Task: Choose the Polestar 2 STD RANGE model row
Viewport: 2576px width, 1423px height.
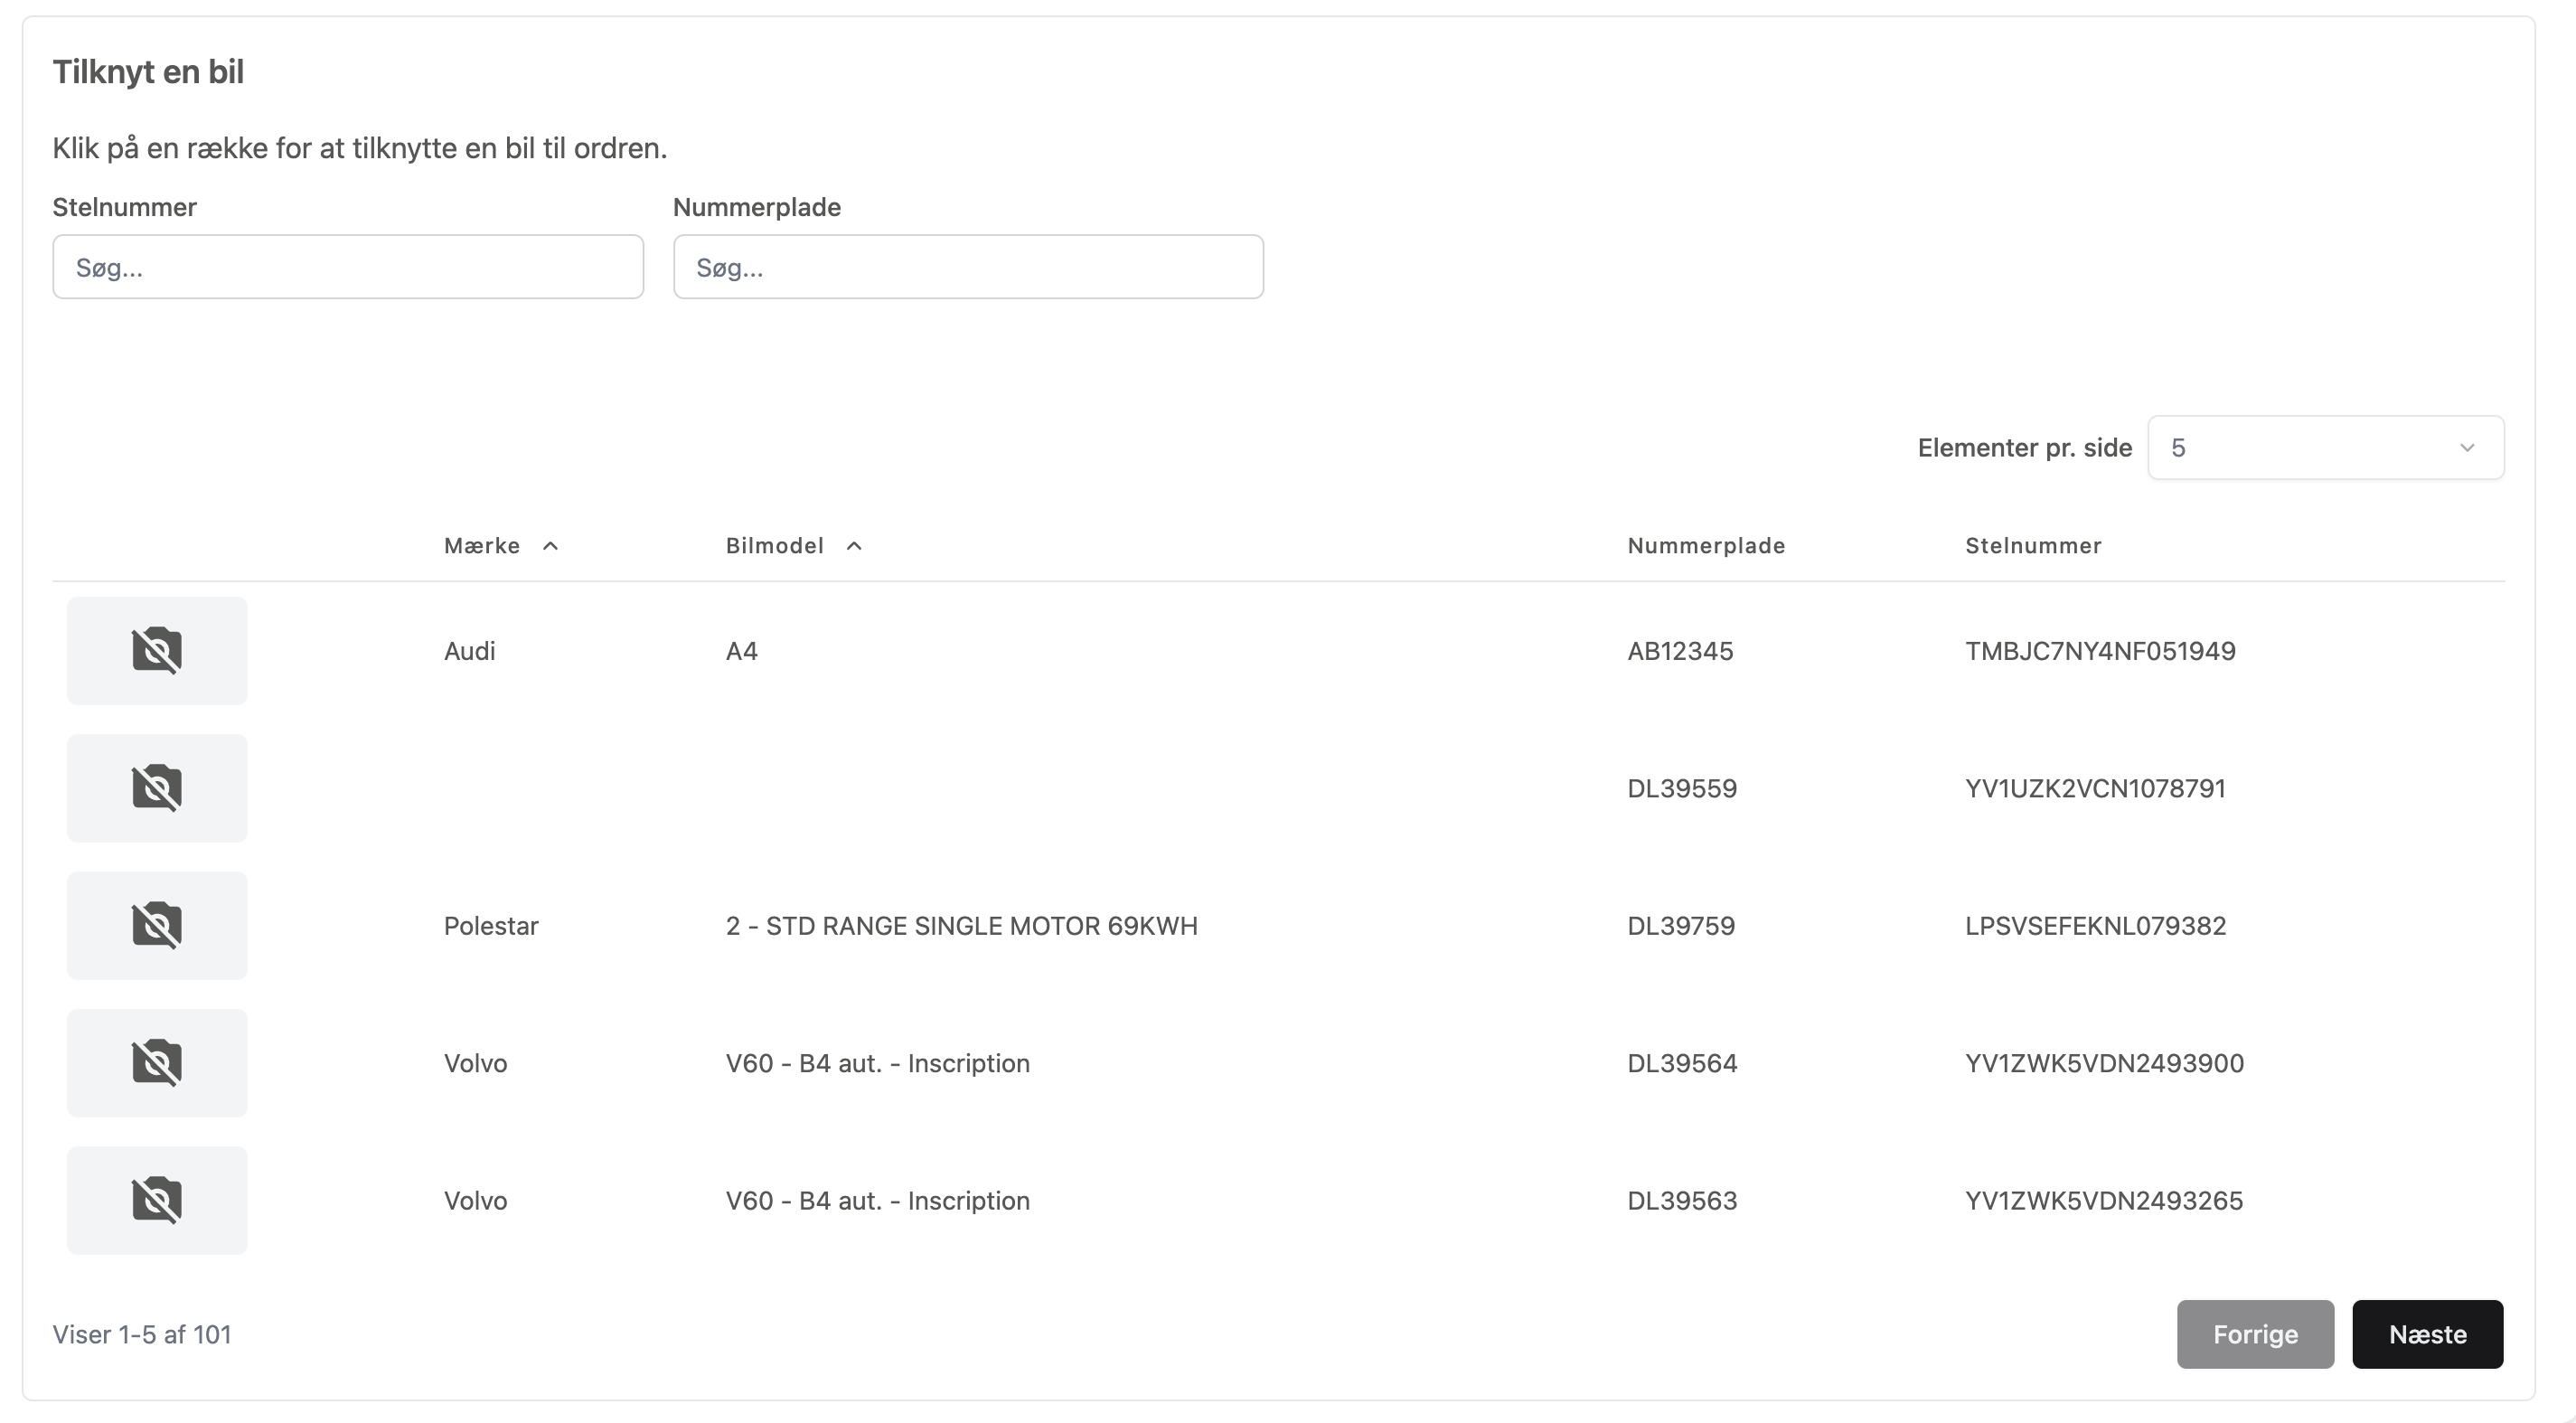Action: (x=961, y=926)
